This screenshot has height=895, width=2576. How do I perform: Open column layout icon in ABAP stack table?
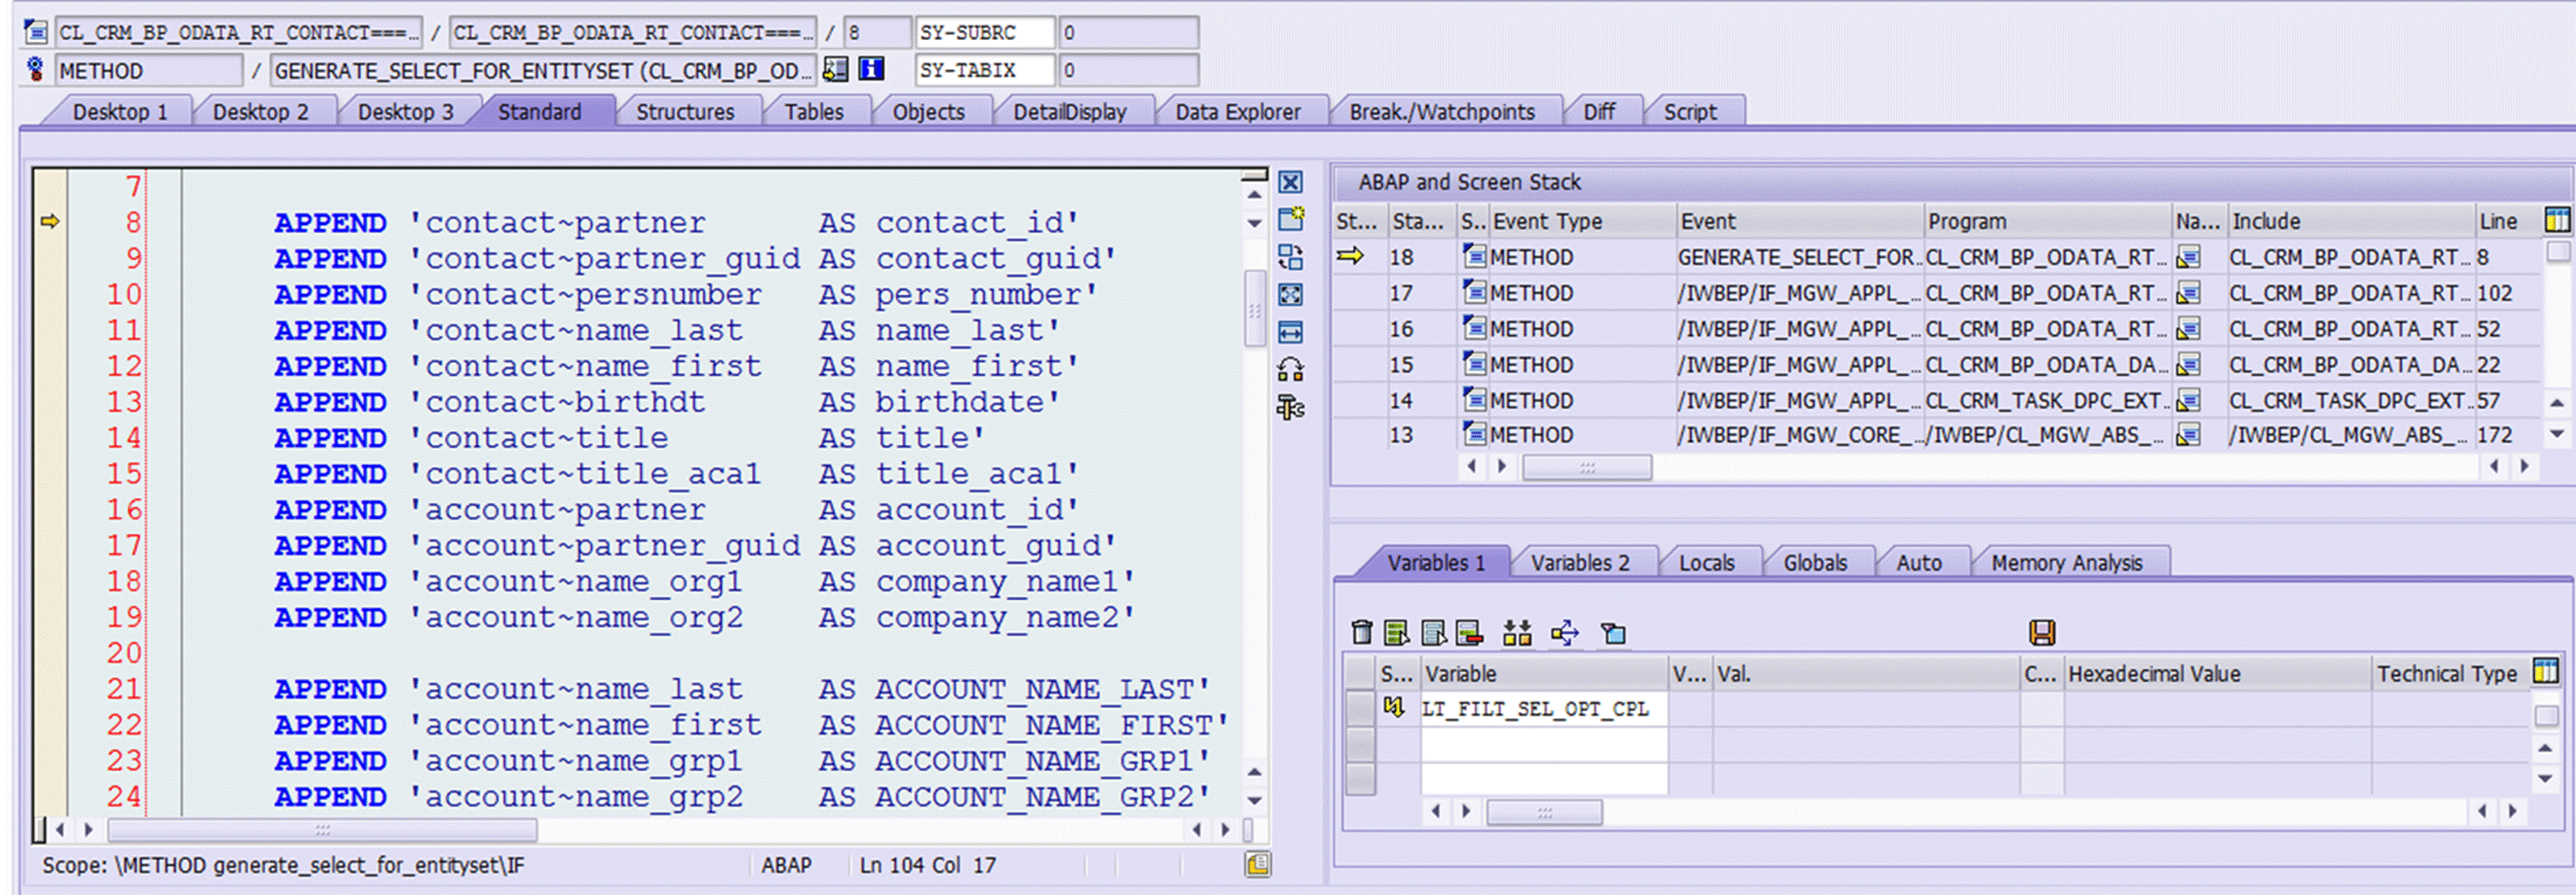point(2557,221)
